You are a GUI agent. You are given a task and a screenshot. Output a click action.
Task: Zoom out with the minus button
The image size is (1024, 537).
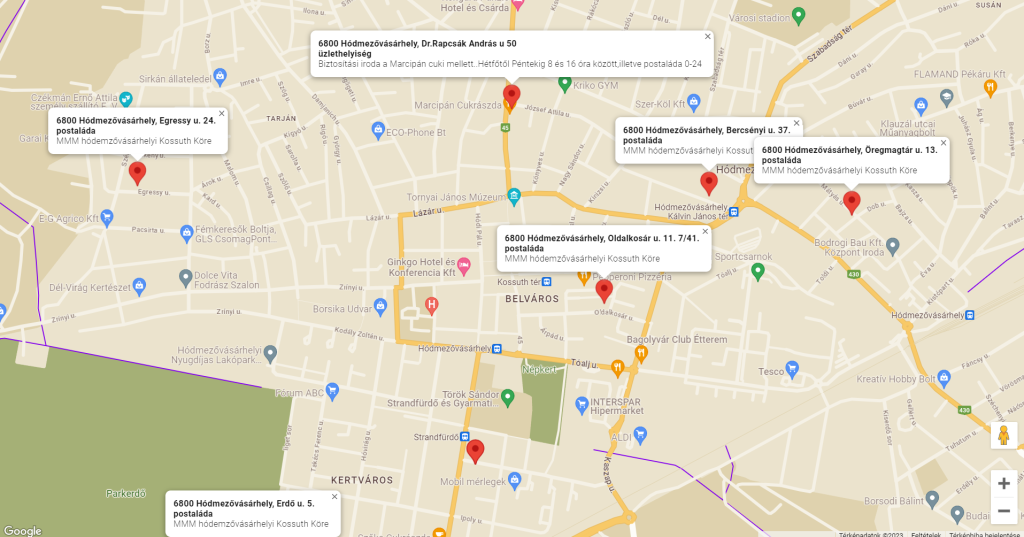(1003, 511)
